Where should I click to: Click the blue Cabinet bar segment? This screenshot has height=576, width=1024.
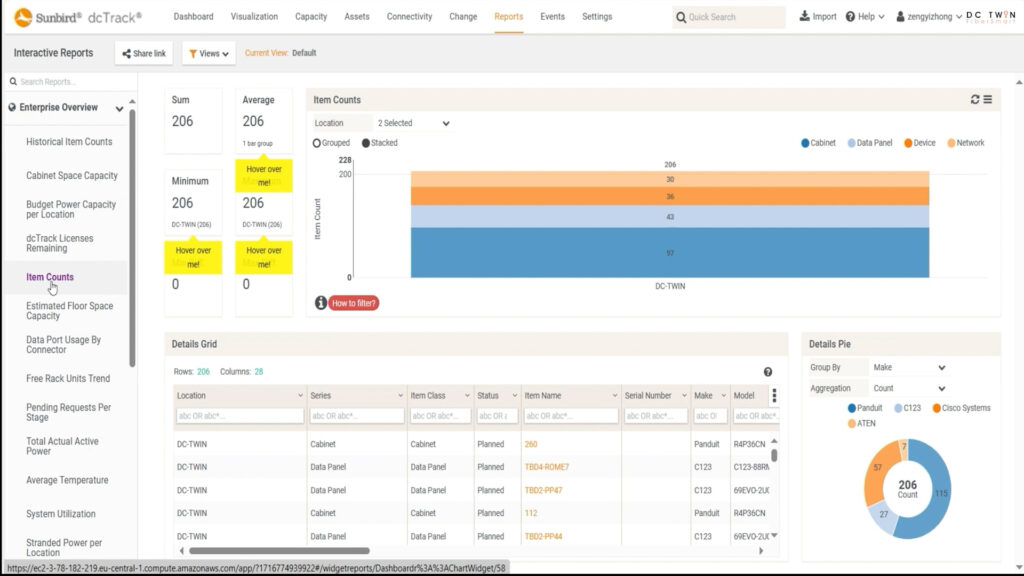[669, 253]
